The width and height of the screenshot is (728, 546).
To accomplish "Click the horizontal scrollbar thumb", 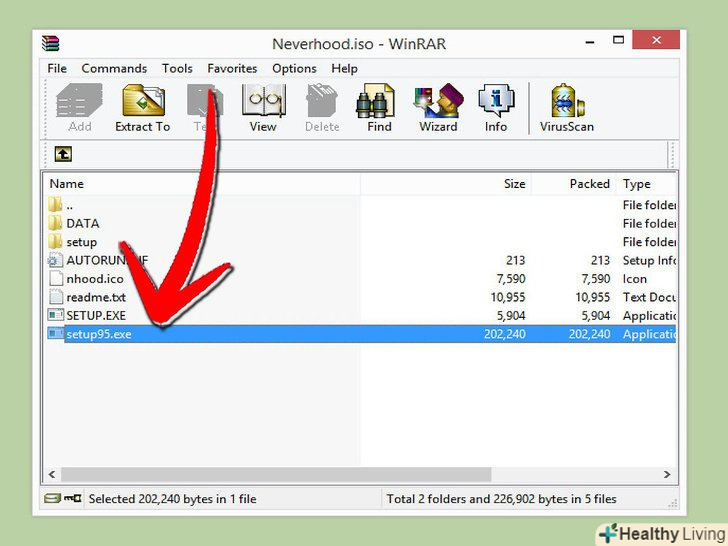I will (276, 474).
